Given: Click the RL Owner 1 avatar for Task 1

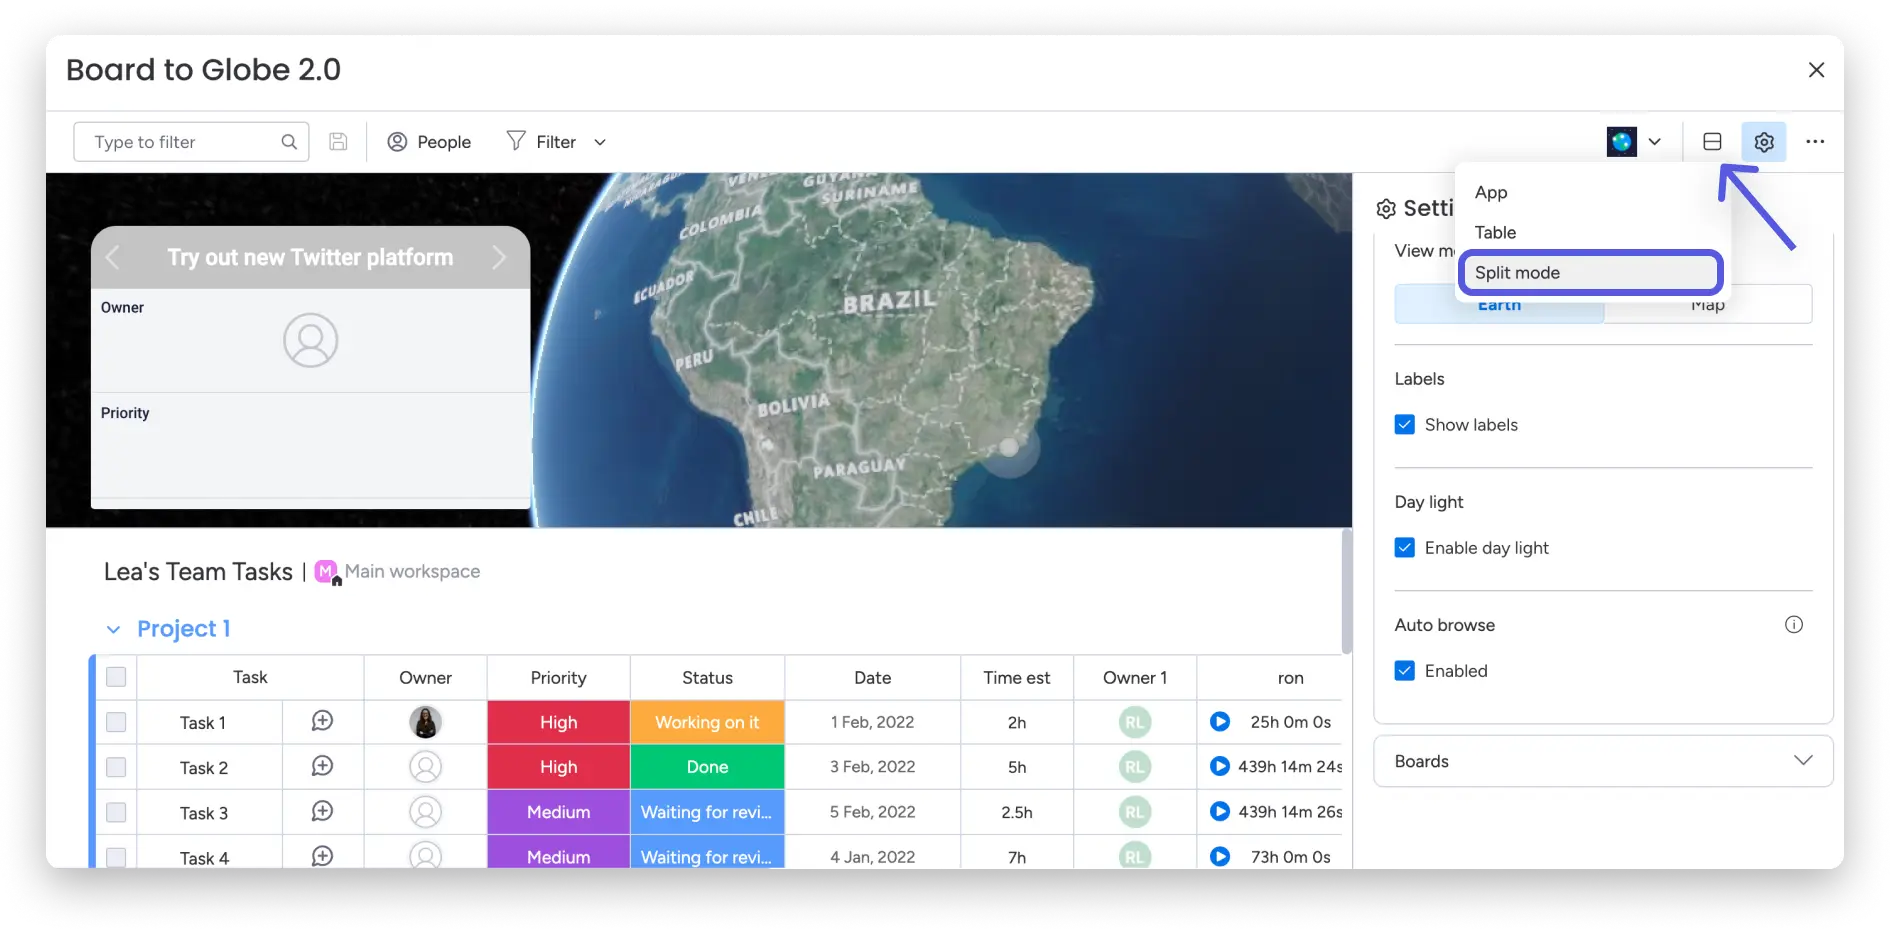Looking at the screenshot, I should 1135,722.
